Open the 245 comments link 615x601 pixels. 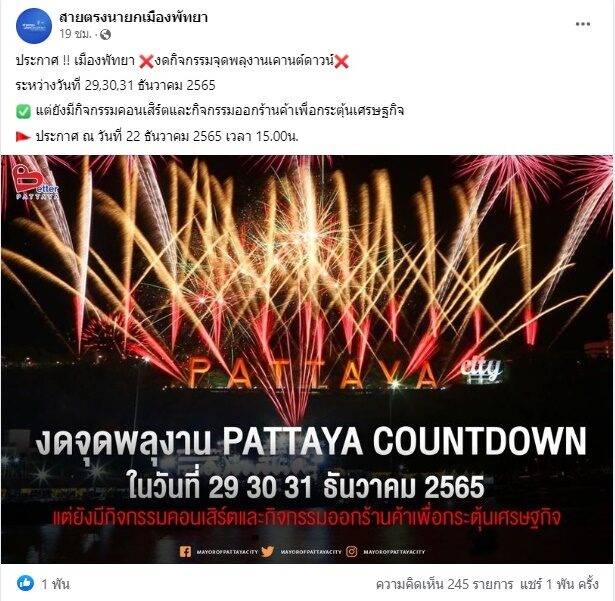point(444,584)
